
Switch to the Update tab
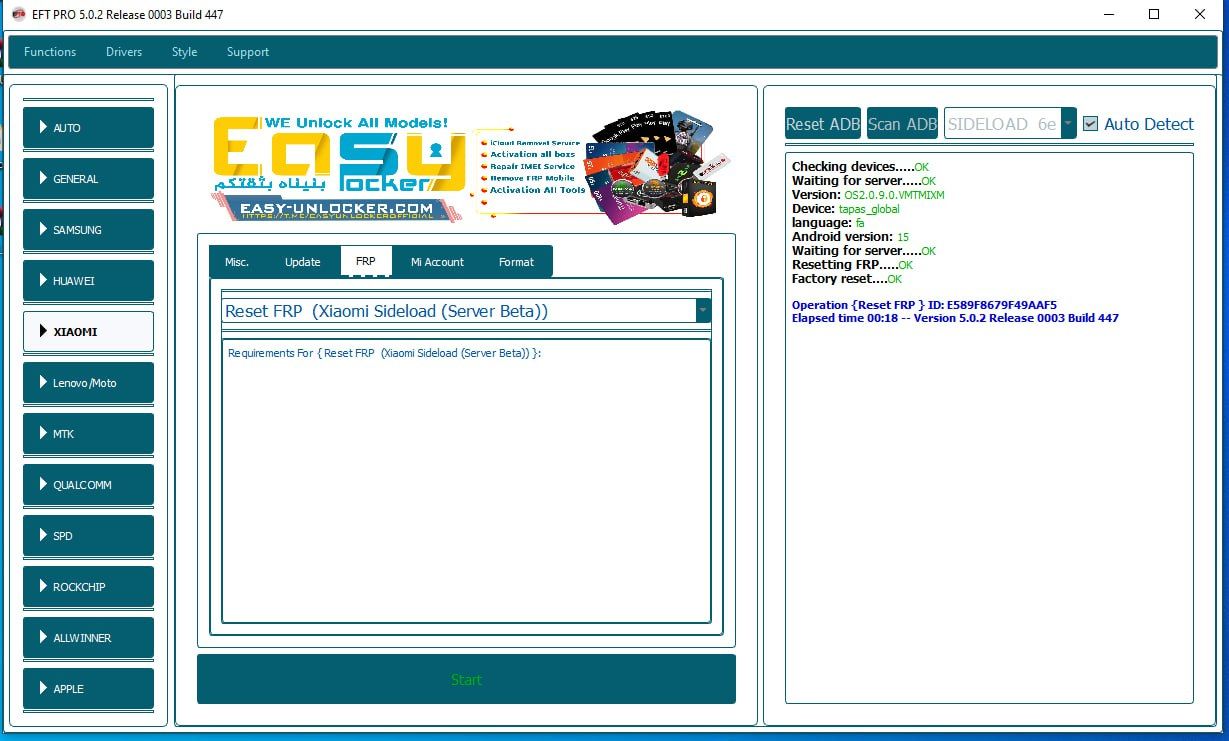tap(302, 262)
